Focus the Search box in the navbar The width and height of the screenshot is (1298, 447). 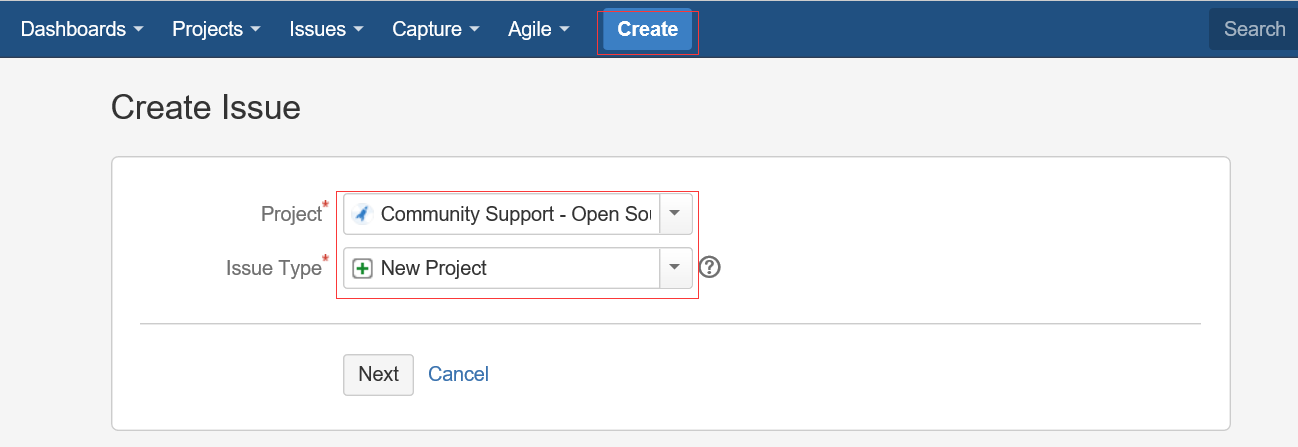[x=1254, y=29]
